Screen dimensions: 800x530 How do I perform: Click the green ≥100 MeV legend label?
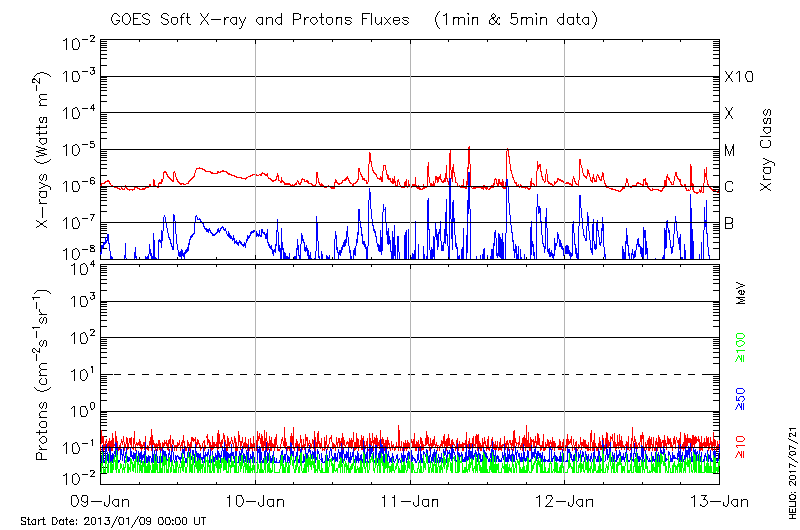click(741, 350)
